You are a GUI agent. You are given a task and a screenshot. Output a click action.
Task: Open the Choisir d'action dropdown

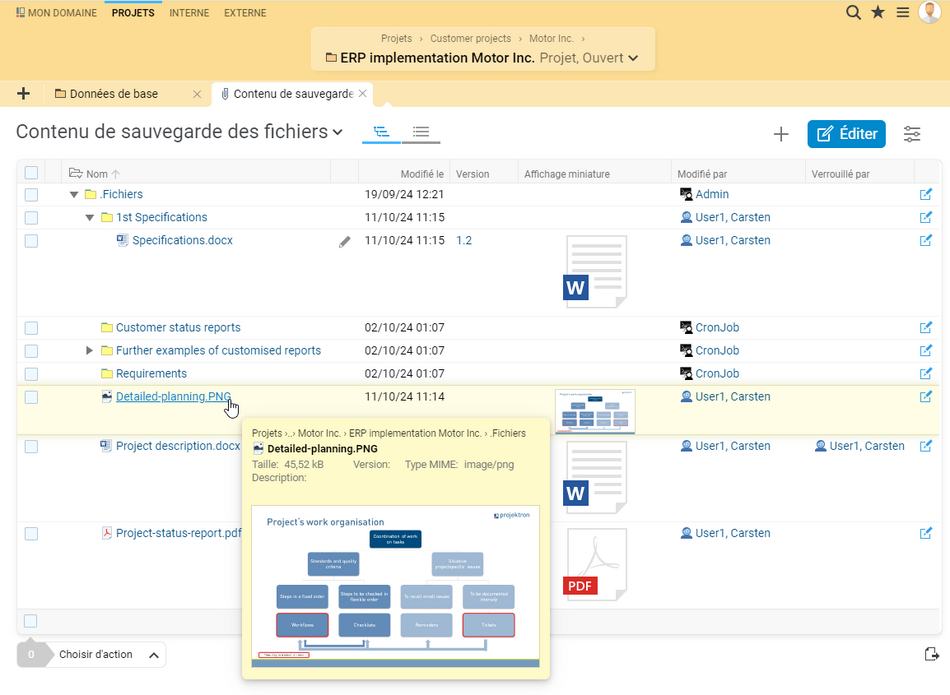click(x=108, y=655)
